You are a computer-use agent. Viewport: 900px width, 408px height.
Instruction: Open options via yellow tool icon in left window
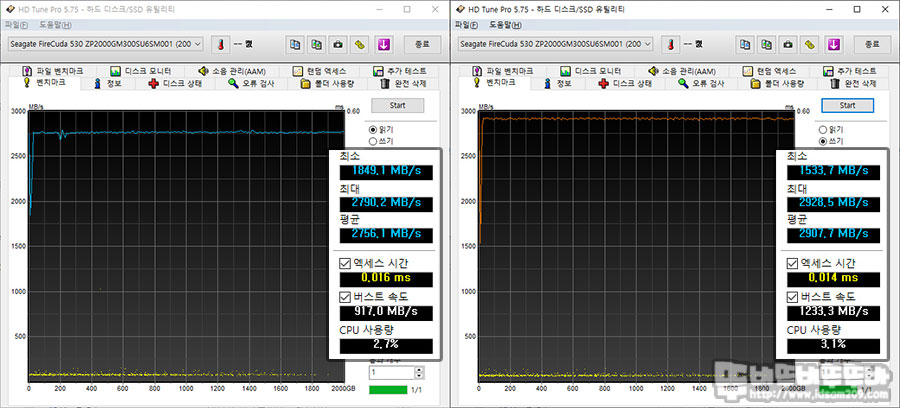pos(360,44)
